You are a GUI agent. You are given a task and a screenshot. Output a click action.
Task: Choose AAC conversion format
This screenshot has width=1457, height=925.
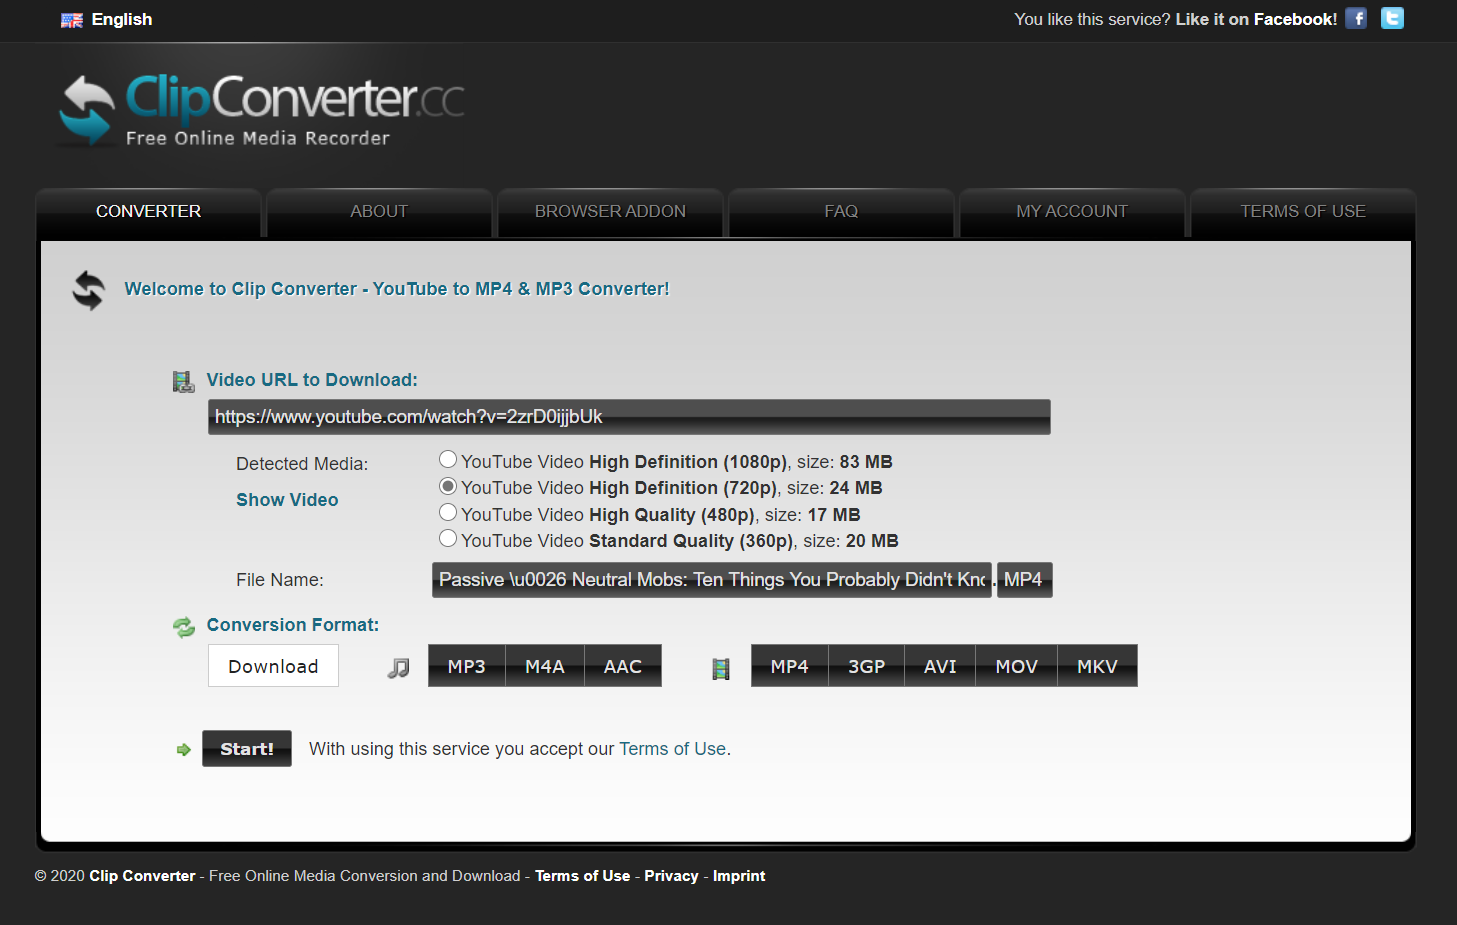click(623, 666)
